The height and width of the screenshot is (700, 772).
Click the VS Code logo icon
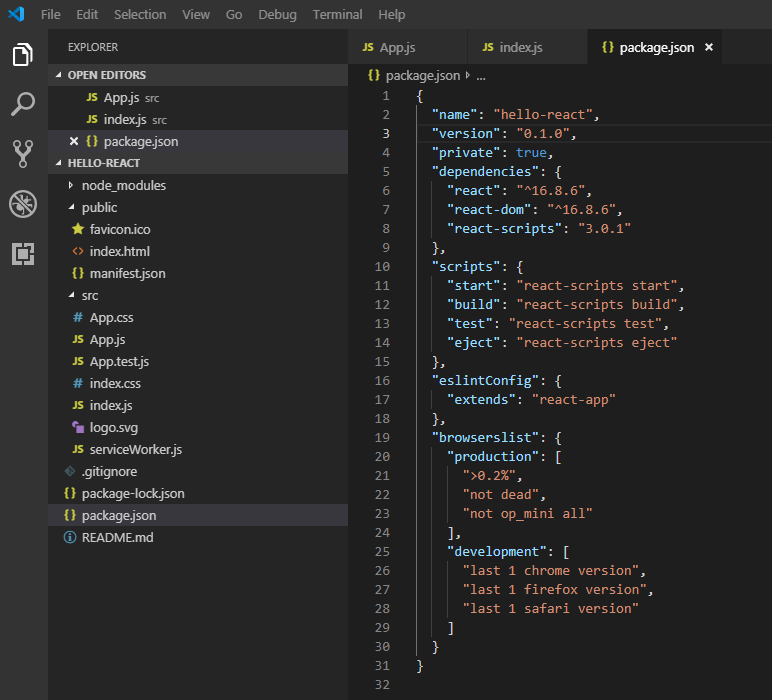[x=16, y=14]
